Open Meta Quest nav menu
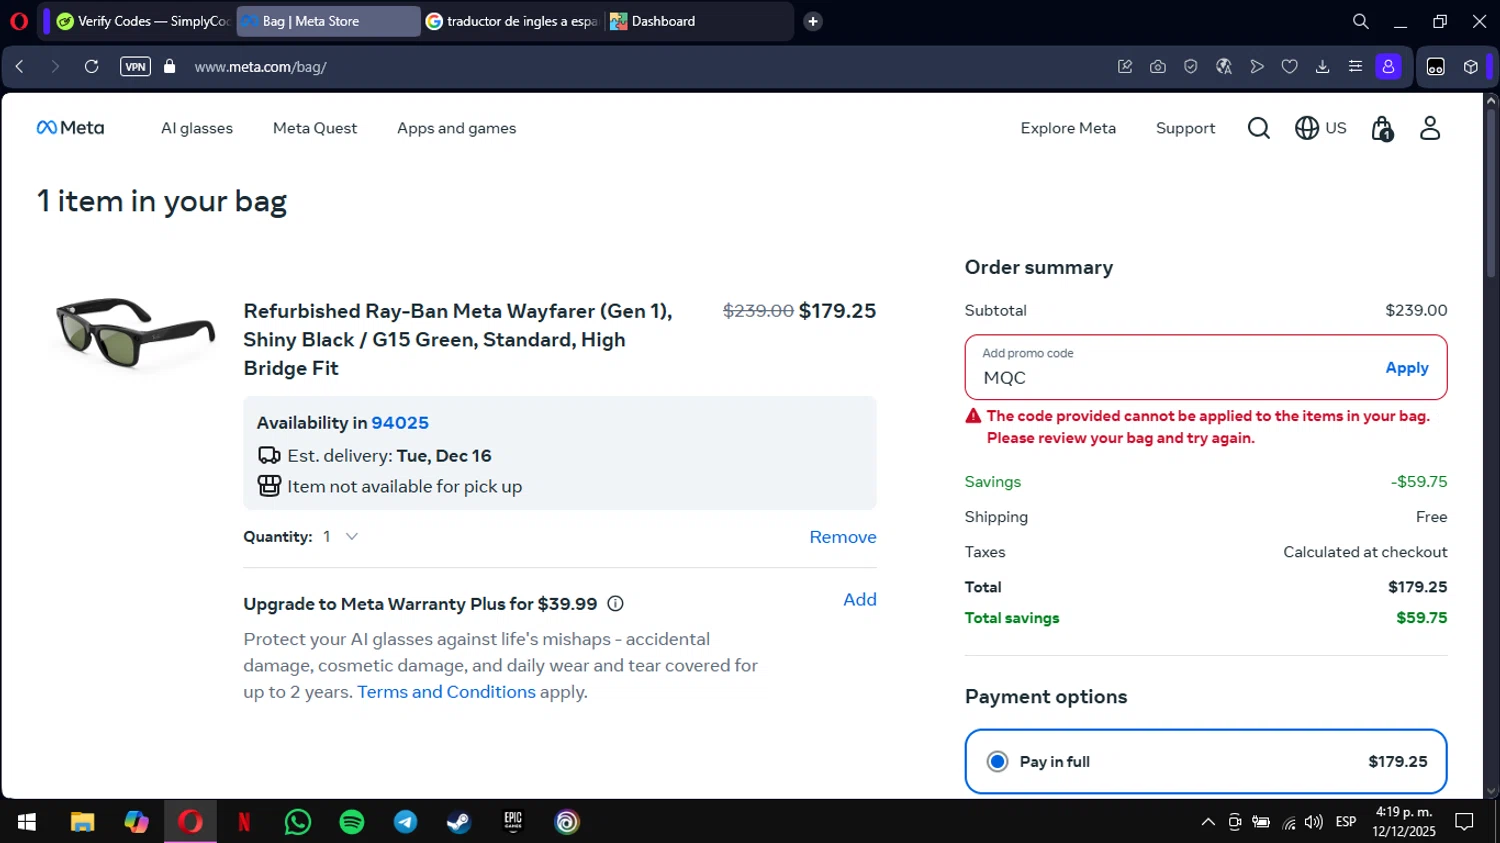Screen dimensions: 1500x843 pyautogui.click(x=315, y=128)
